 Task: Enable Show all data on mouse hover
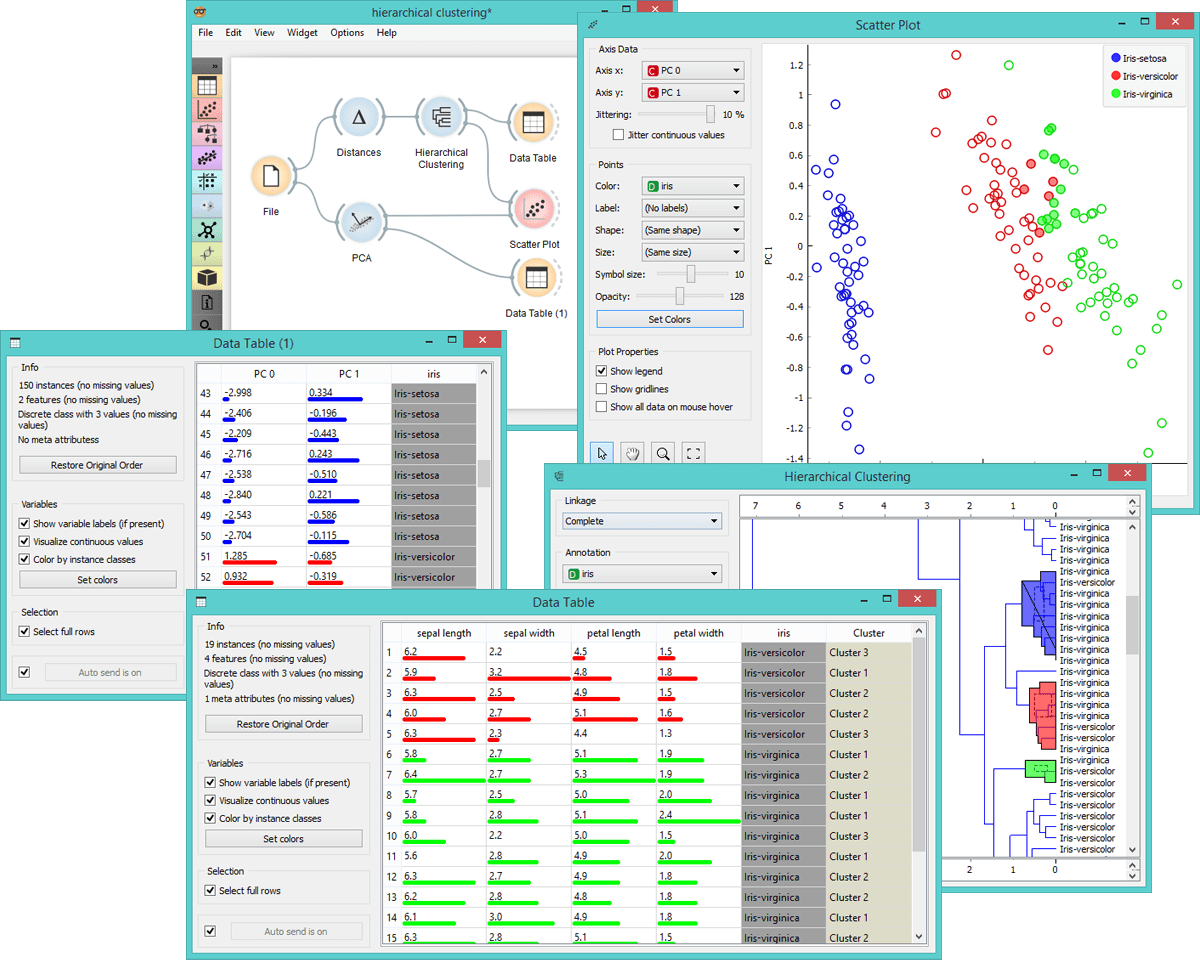[601, 407]
